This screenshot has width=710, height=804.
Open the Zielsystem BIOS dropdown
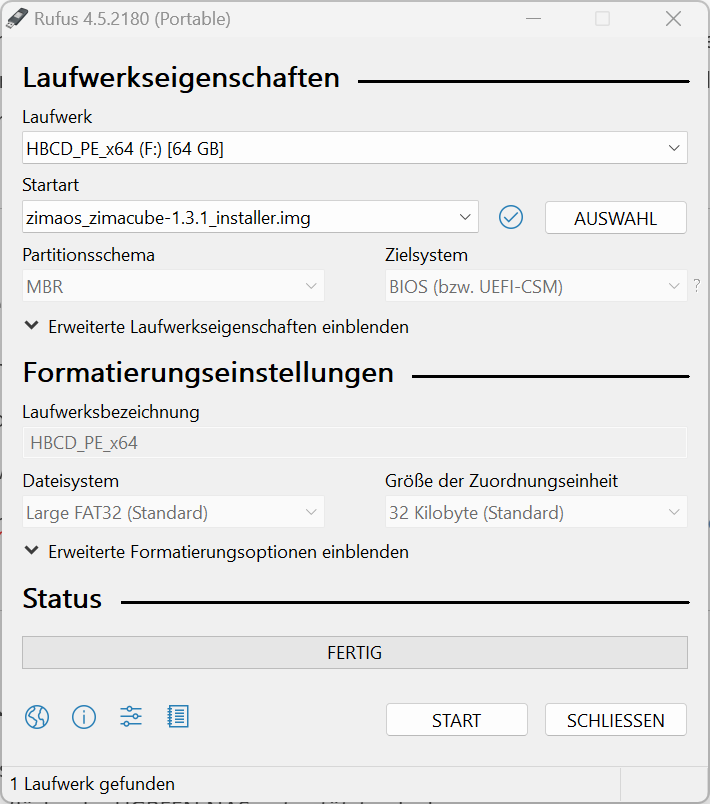536,286
